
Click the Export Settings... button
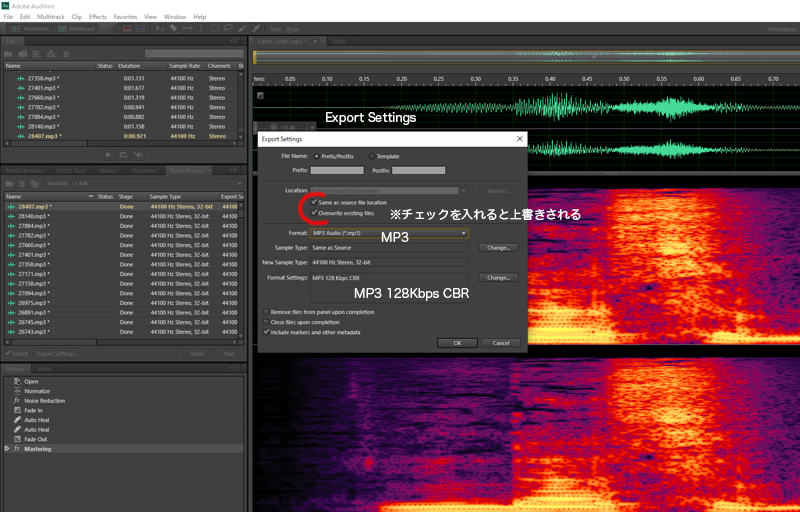[58, 353]
